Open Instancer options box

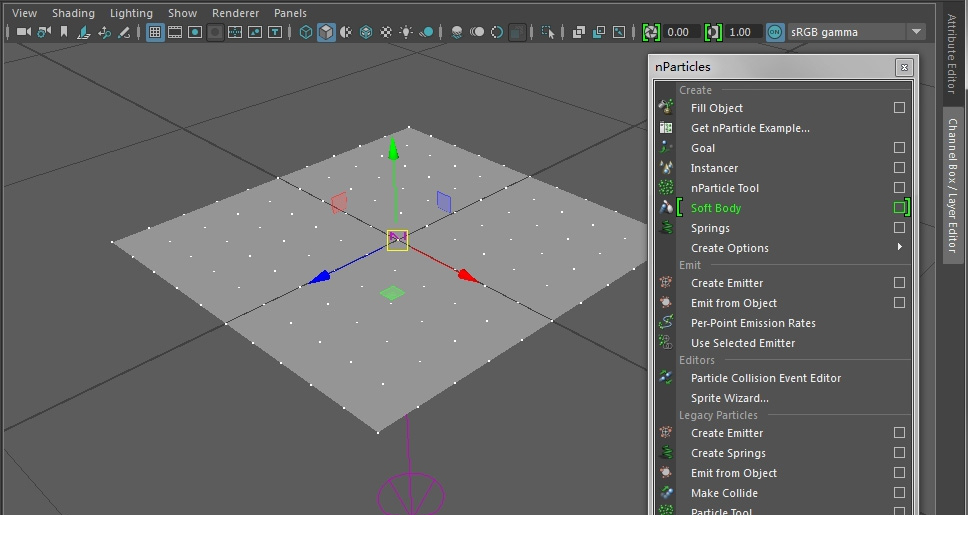pyautogui.click(x=899, y=167)
